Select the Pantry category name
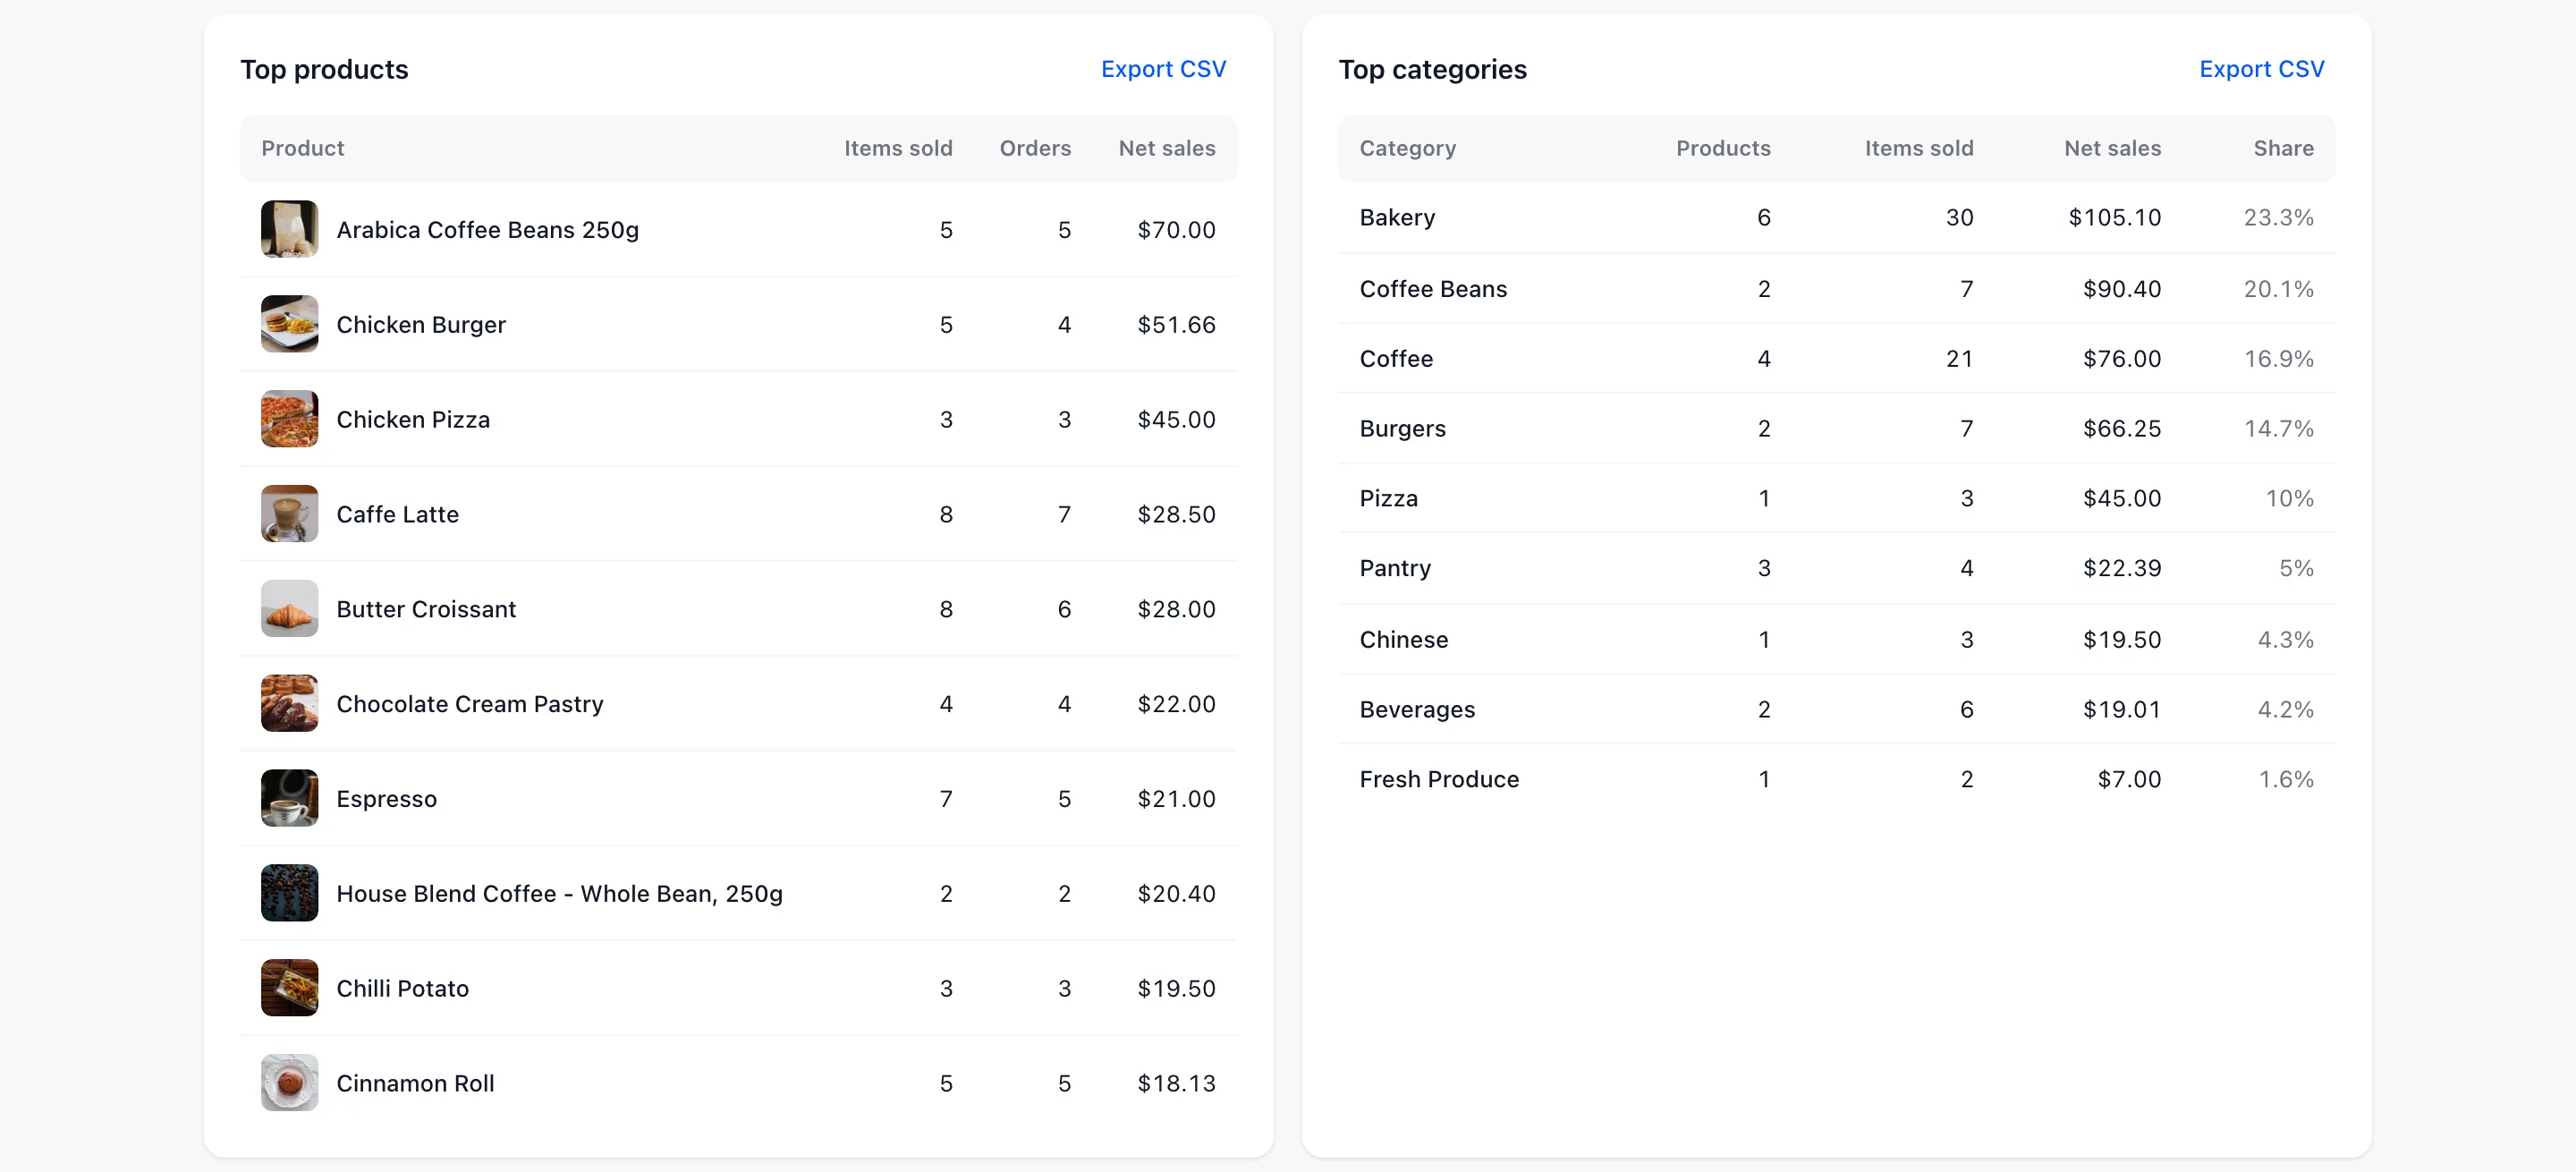The width and height of the screenshot is (2576, 1172). click(x=1394, y=569)
